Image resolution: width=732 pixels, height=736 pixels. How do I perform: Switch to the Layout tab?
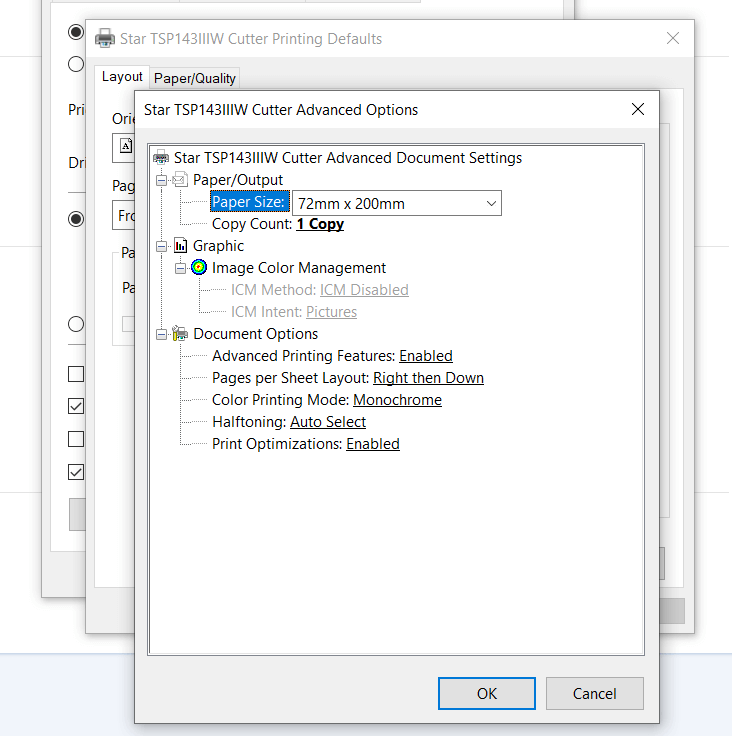[122, 77]
